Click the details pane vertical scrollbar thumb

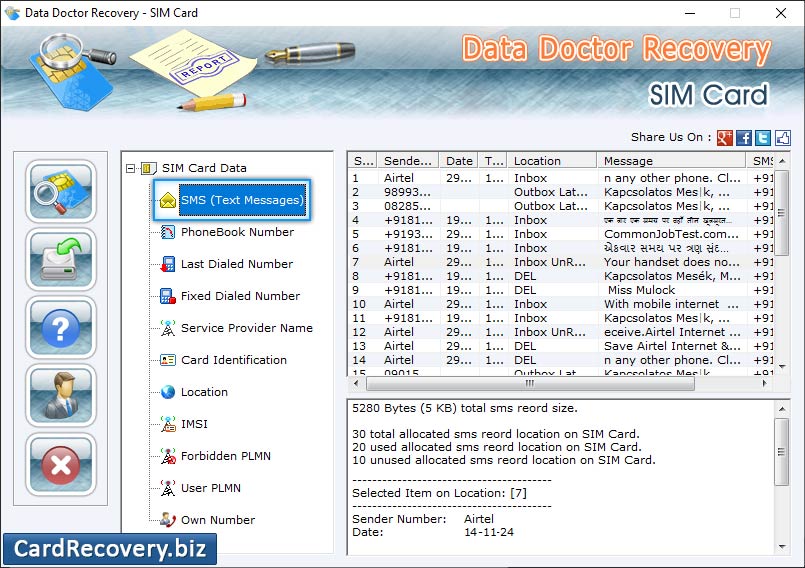tap(781, 452)
